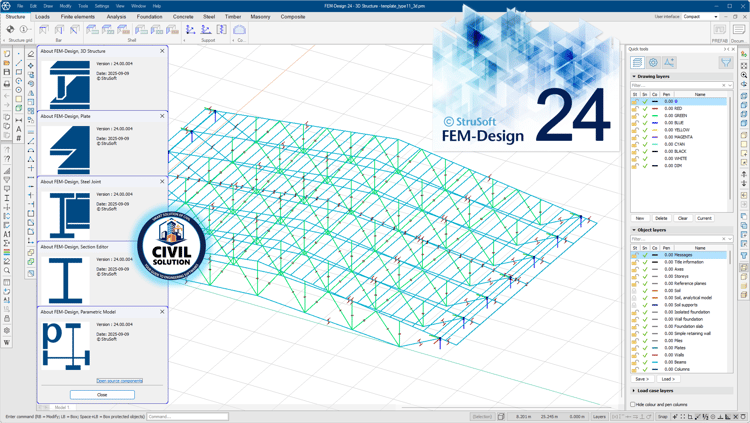
Task: Select the first Support tool icon
Action: coord(190,30)
